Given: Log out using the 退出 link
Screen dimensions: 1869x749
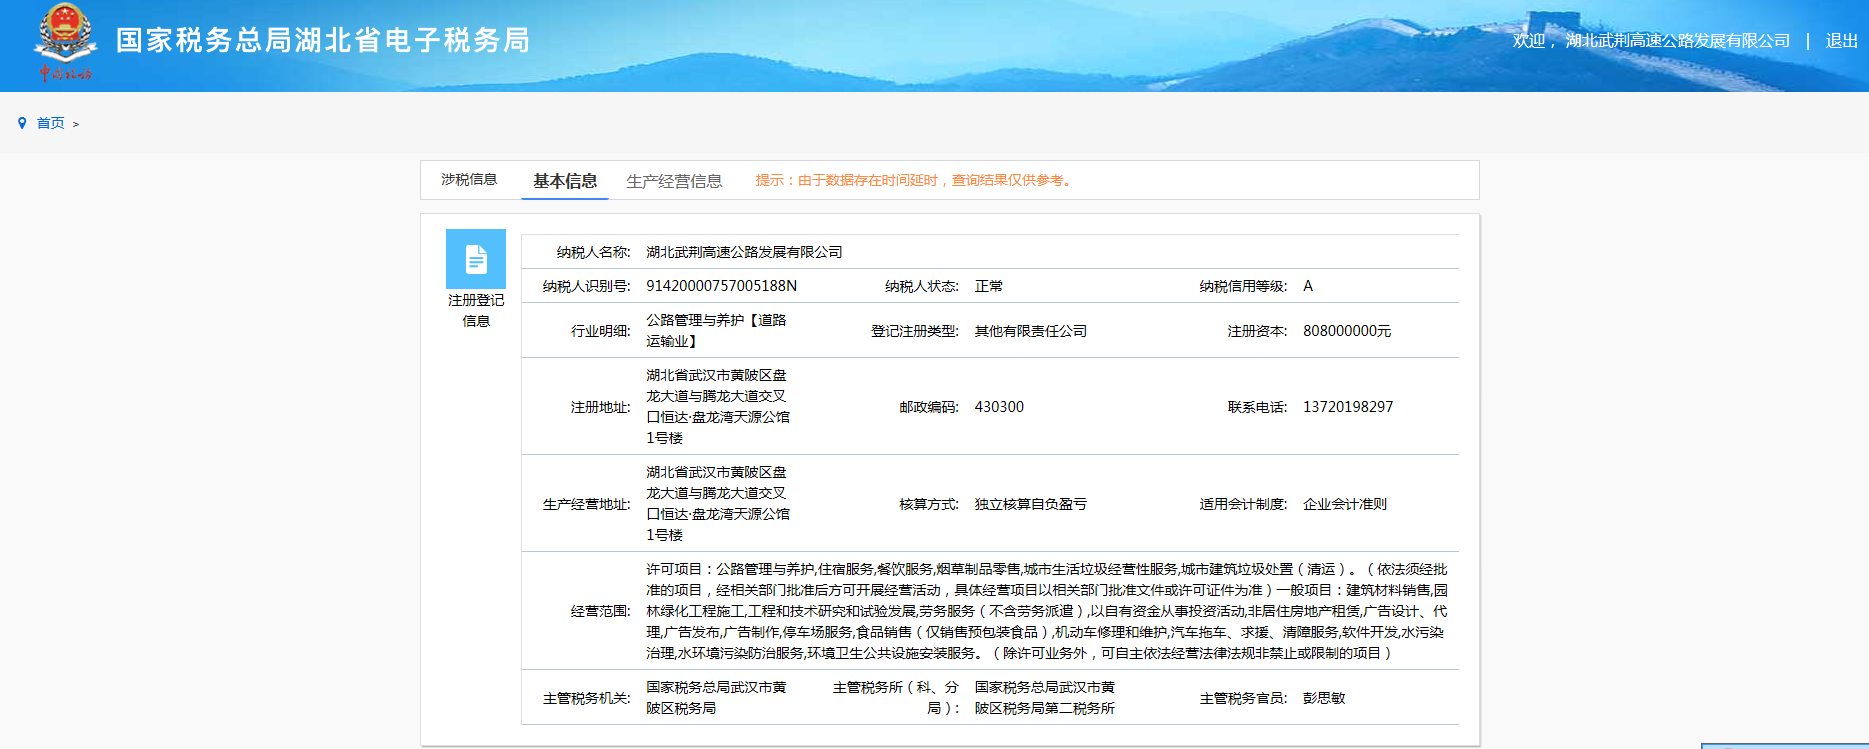Looking at the screenshot, I should pos(1841,41).
